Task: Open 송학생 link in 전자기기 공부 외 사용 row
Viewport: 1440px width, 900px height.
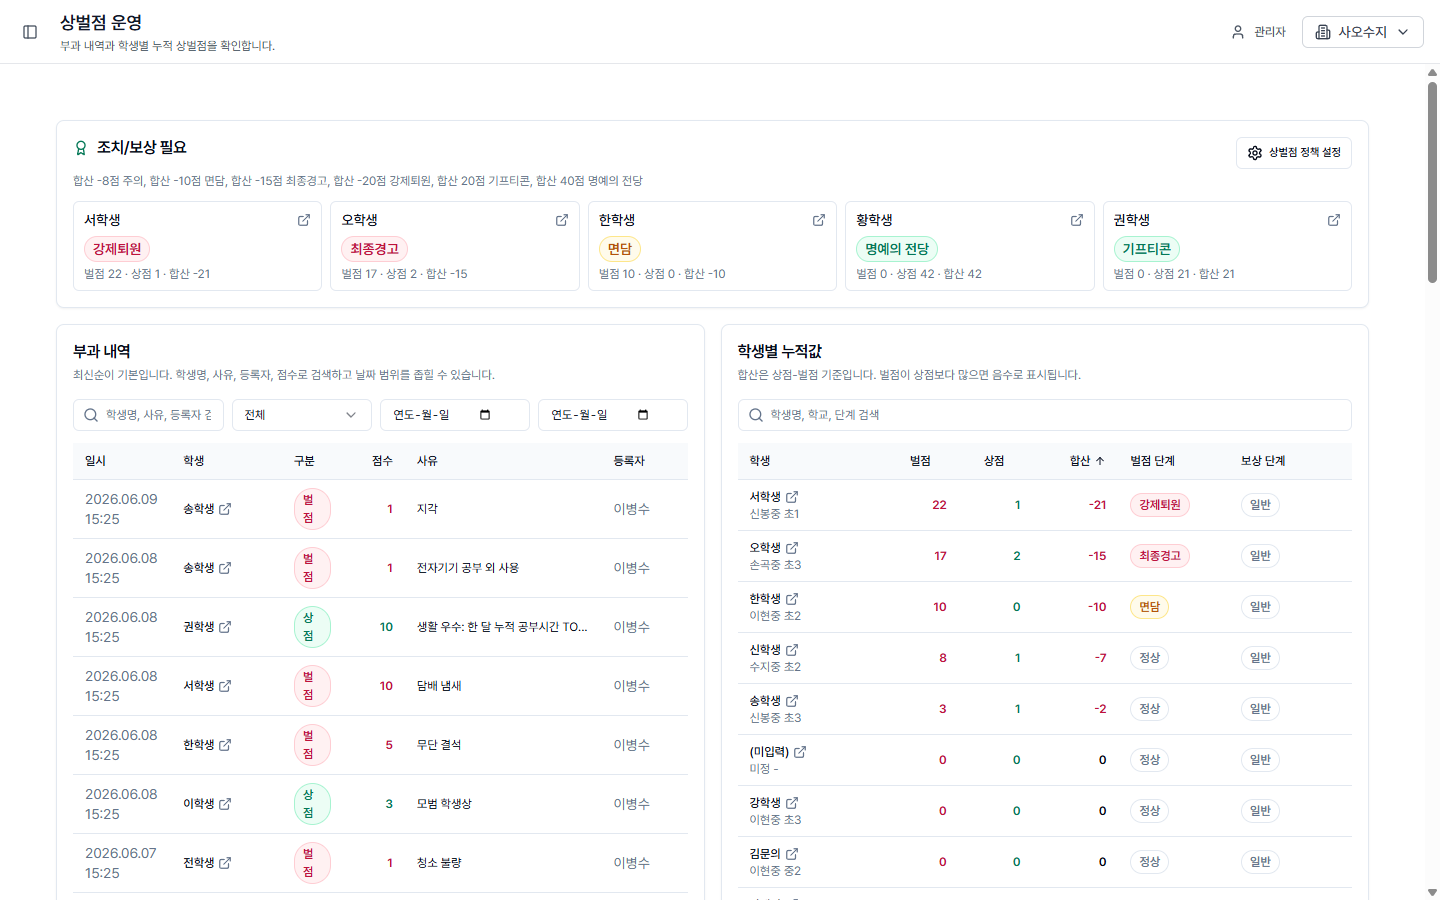Action: (x=207, y=568)
